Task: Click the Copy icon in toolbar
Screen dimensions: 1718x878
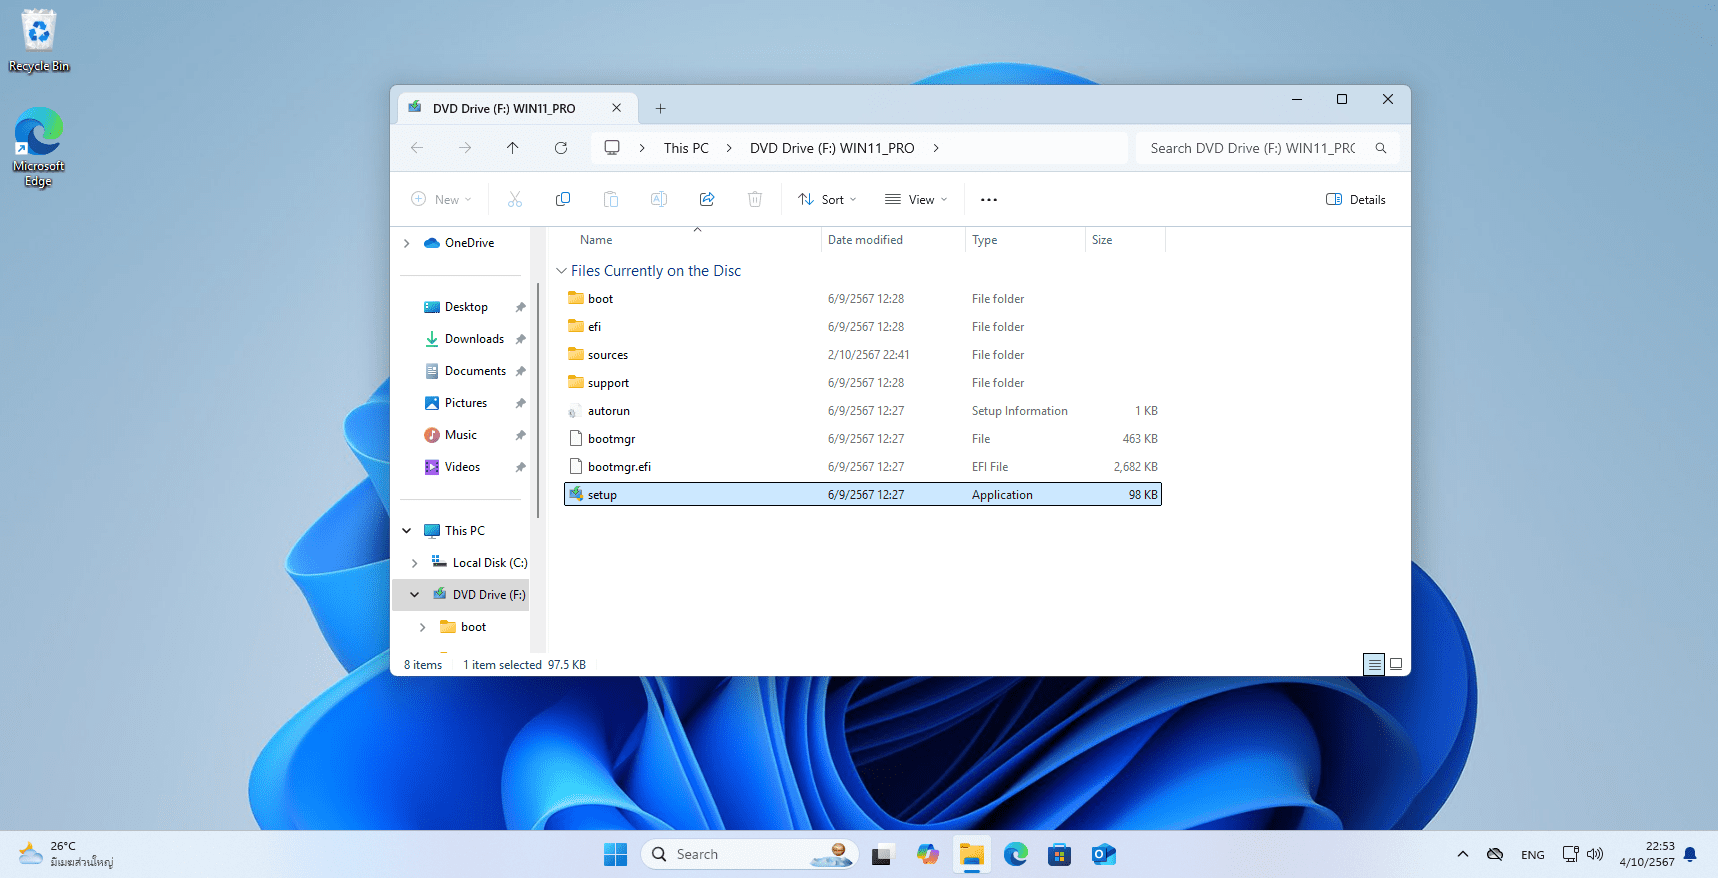Action: pos(563,199)
